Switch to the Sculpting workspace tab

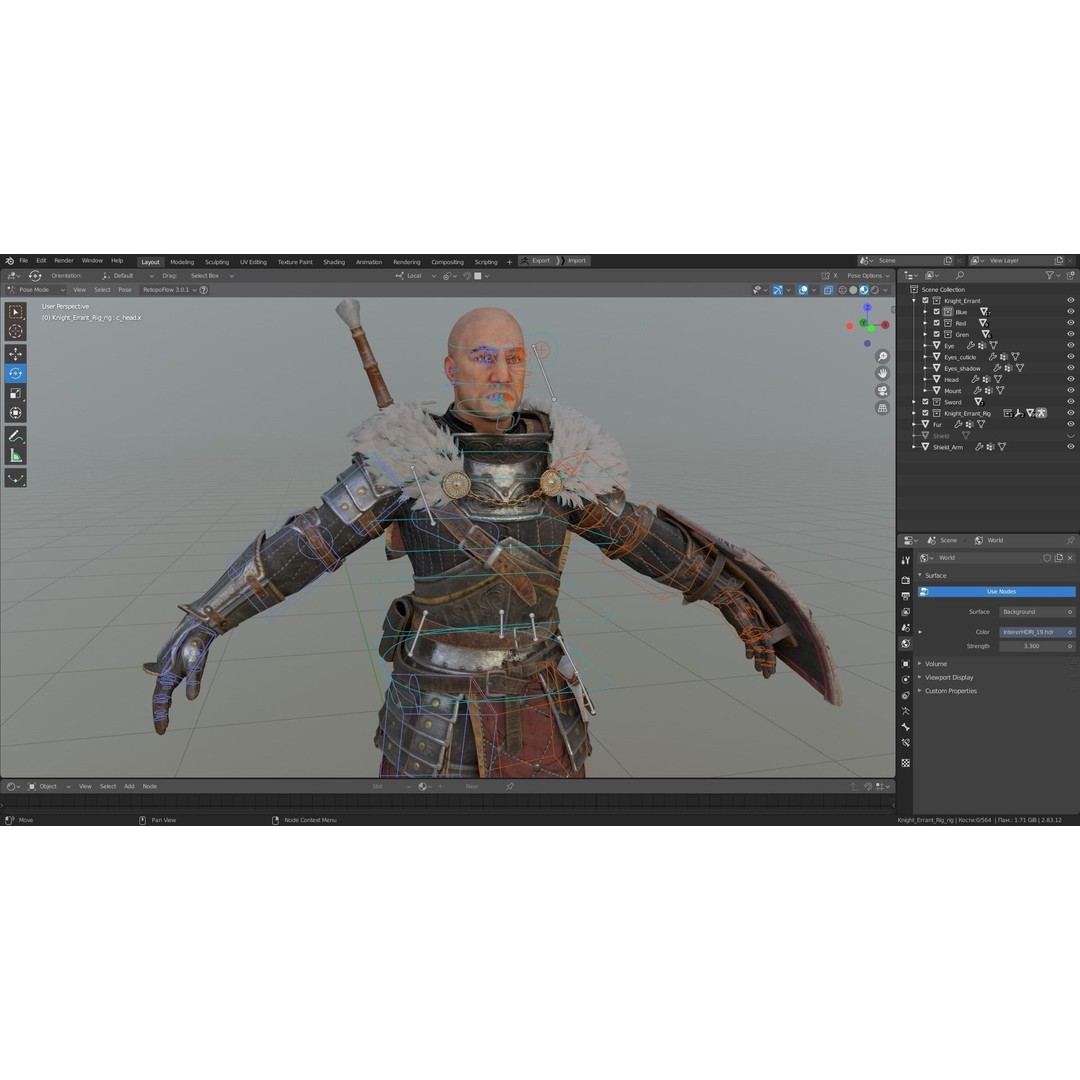tap(217, 262)
